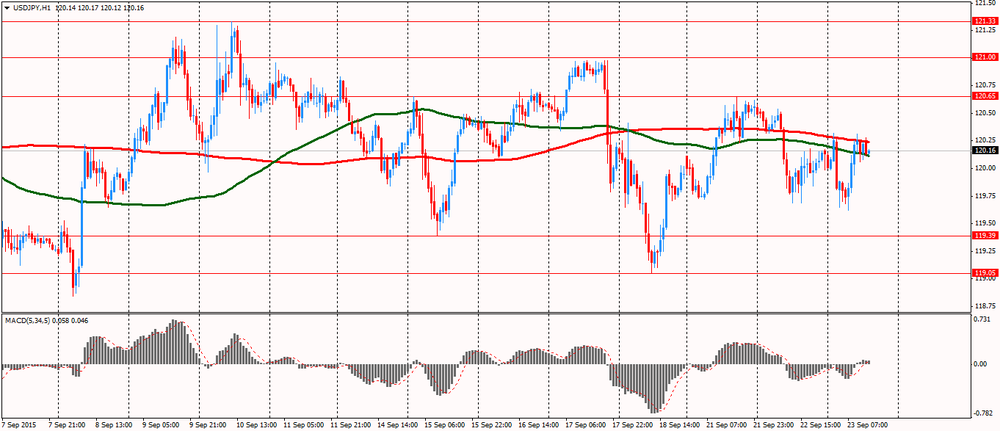The height and width of the screenshot is (431, 1000).
Task: Click the 7 Sep 2015 time axis label
Action: click(18, 424)
